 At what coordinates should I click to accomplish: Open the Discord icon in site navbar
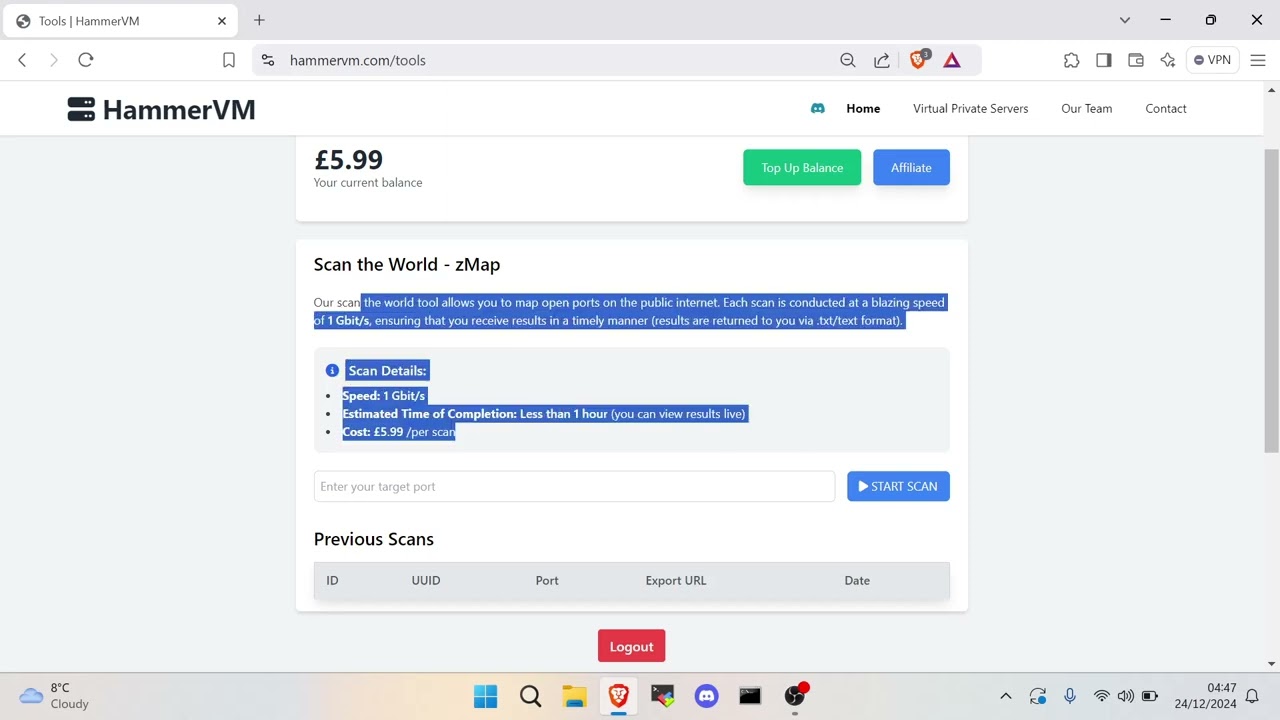(818, 108)
